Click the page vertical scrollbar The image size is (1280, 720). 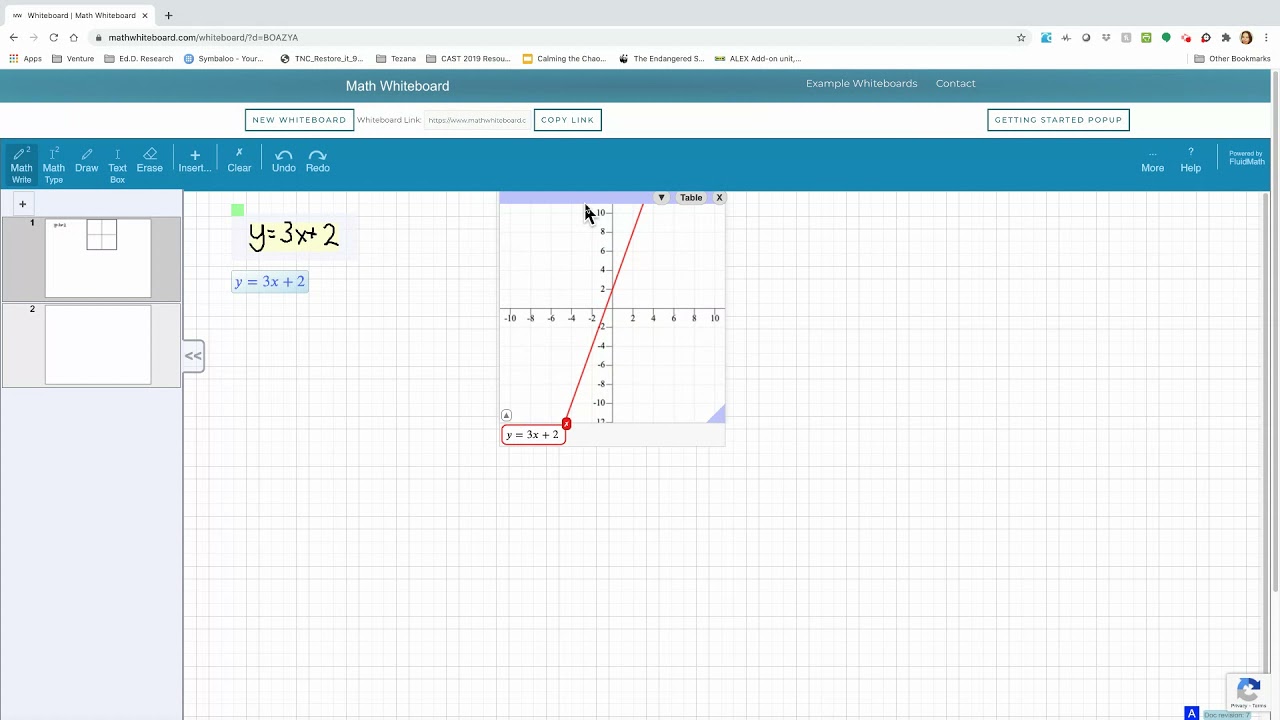(x=1275, y=330)
